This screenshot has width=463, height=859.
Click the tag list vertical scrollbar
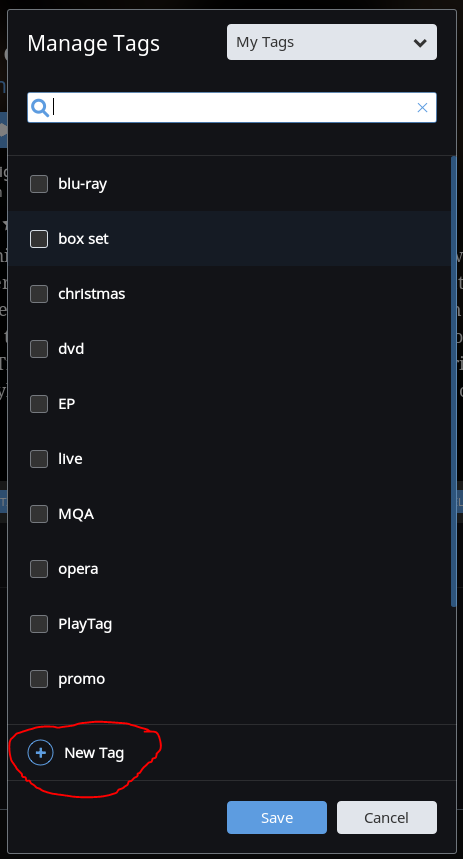pos(453,382)
